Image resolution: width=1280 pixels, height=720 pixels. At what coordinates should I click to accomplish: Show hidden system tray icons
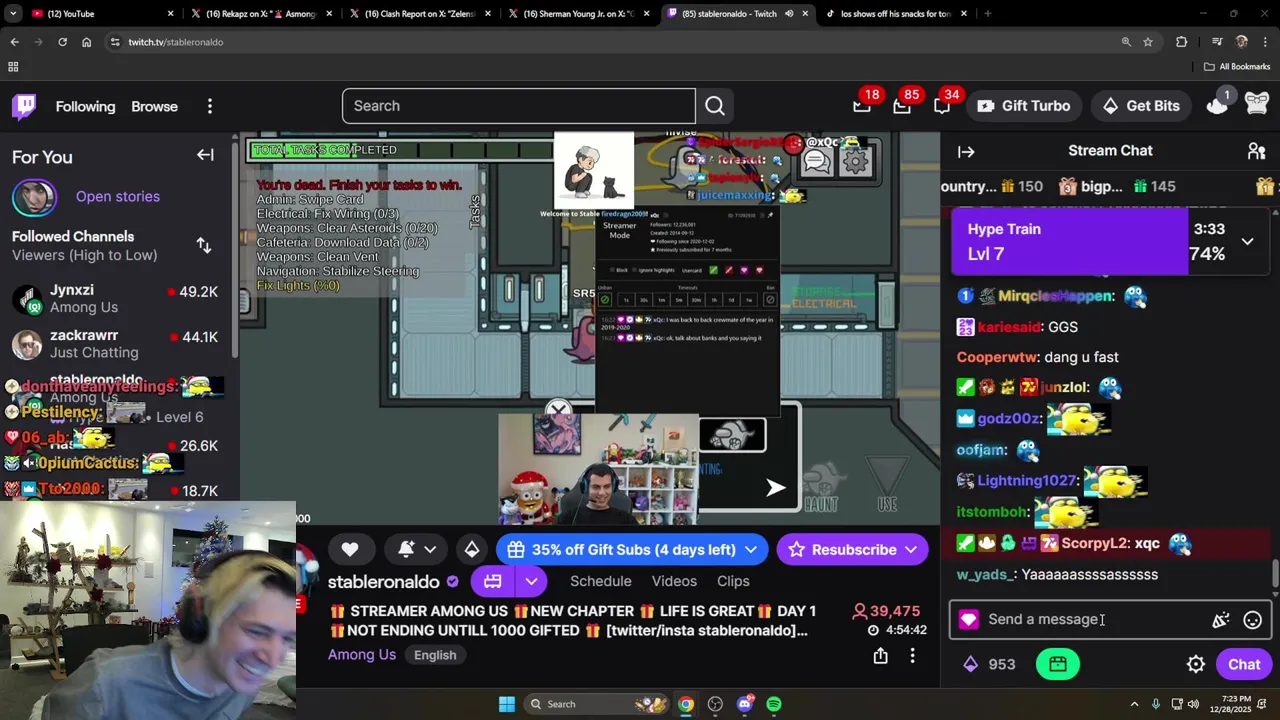click(x=1134, y=704)
